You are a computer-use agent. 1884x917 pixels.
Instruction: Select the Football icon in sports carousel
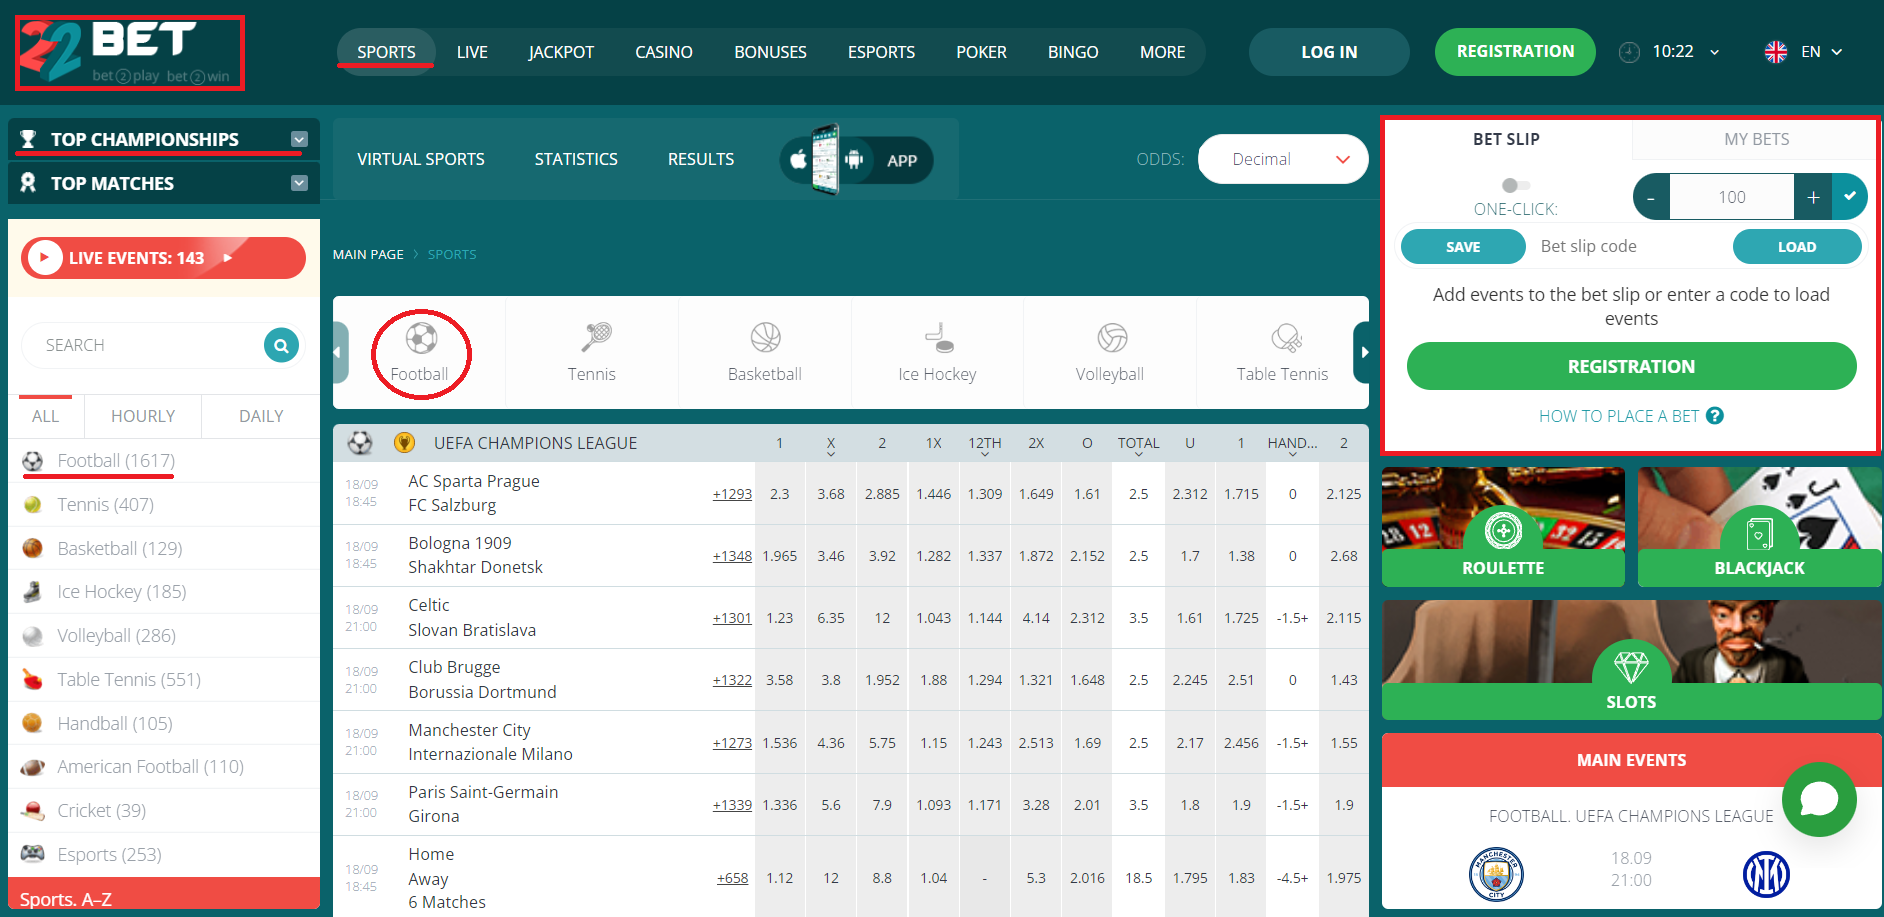[421, 338]
